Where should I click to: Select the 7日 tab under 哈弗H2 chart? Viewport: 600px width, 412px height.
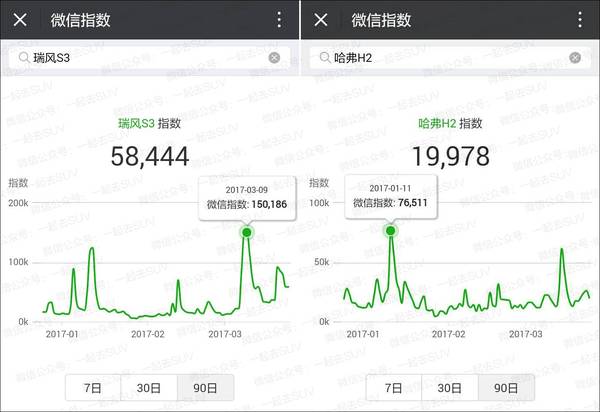(394, 388)
